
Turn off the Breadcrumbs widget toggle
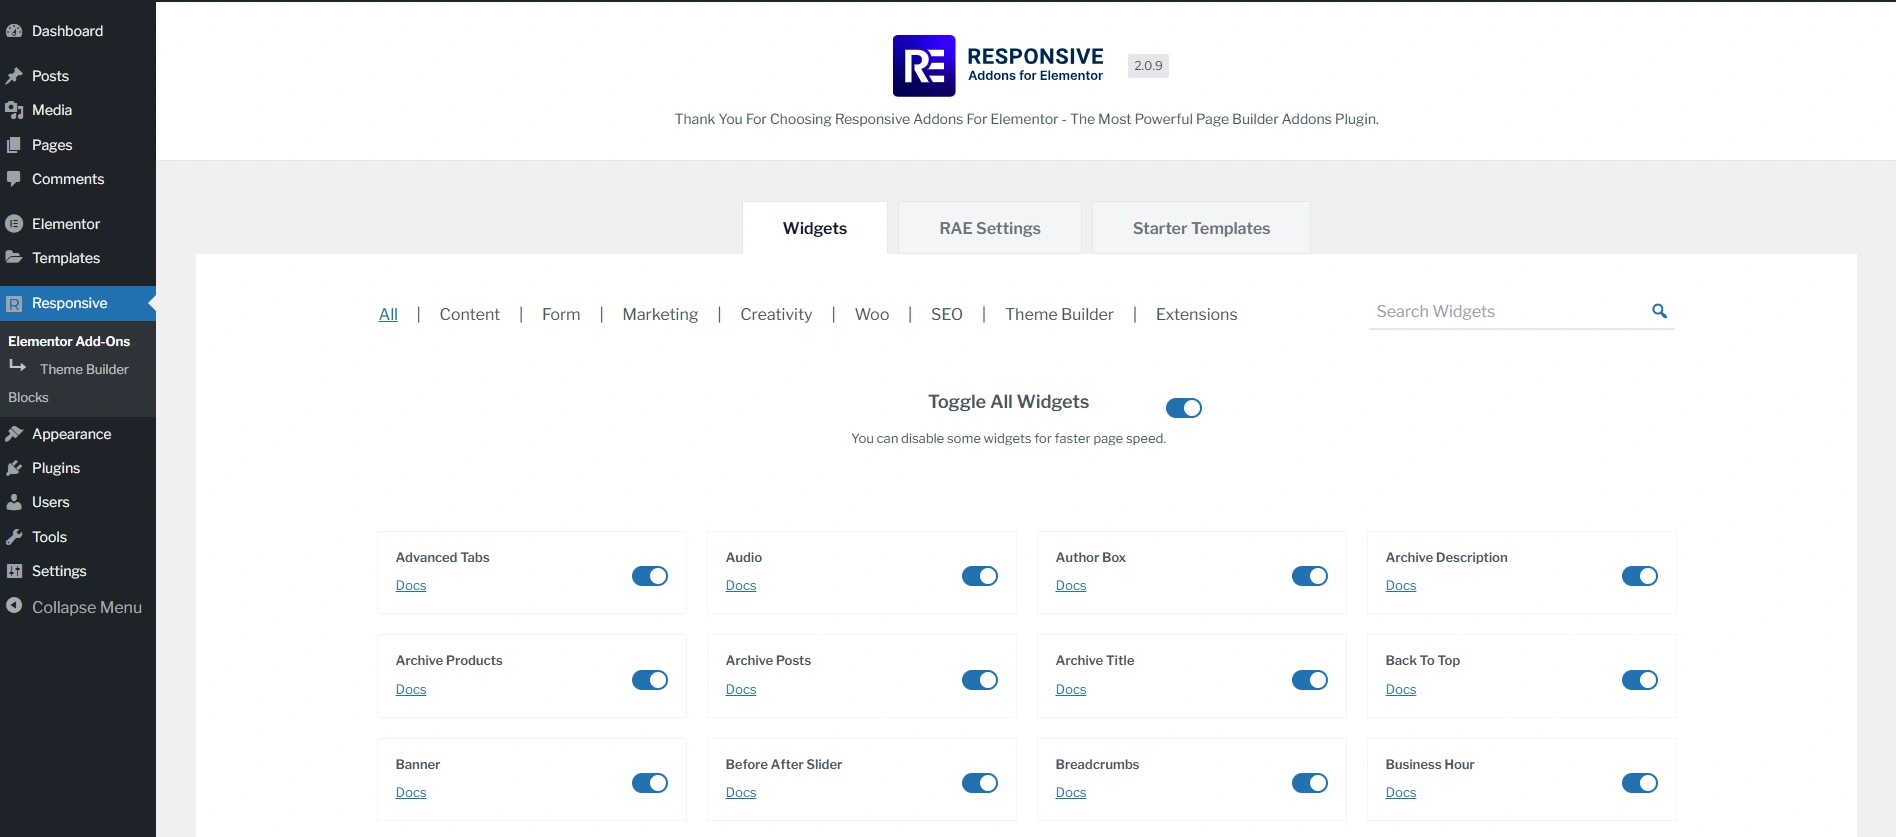click(x=1310, y=783)
